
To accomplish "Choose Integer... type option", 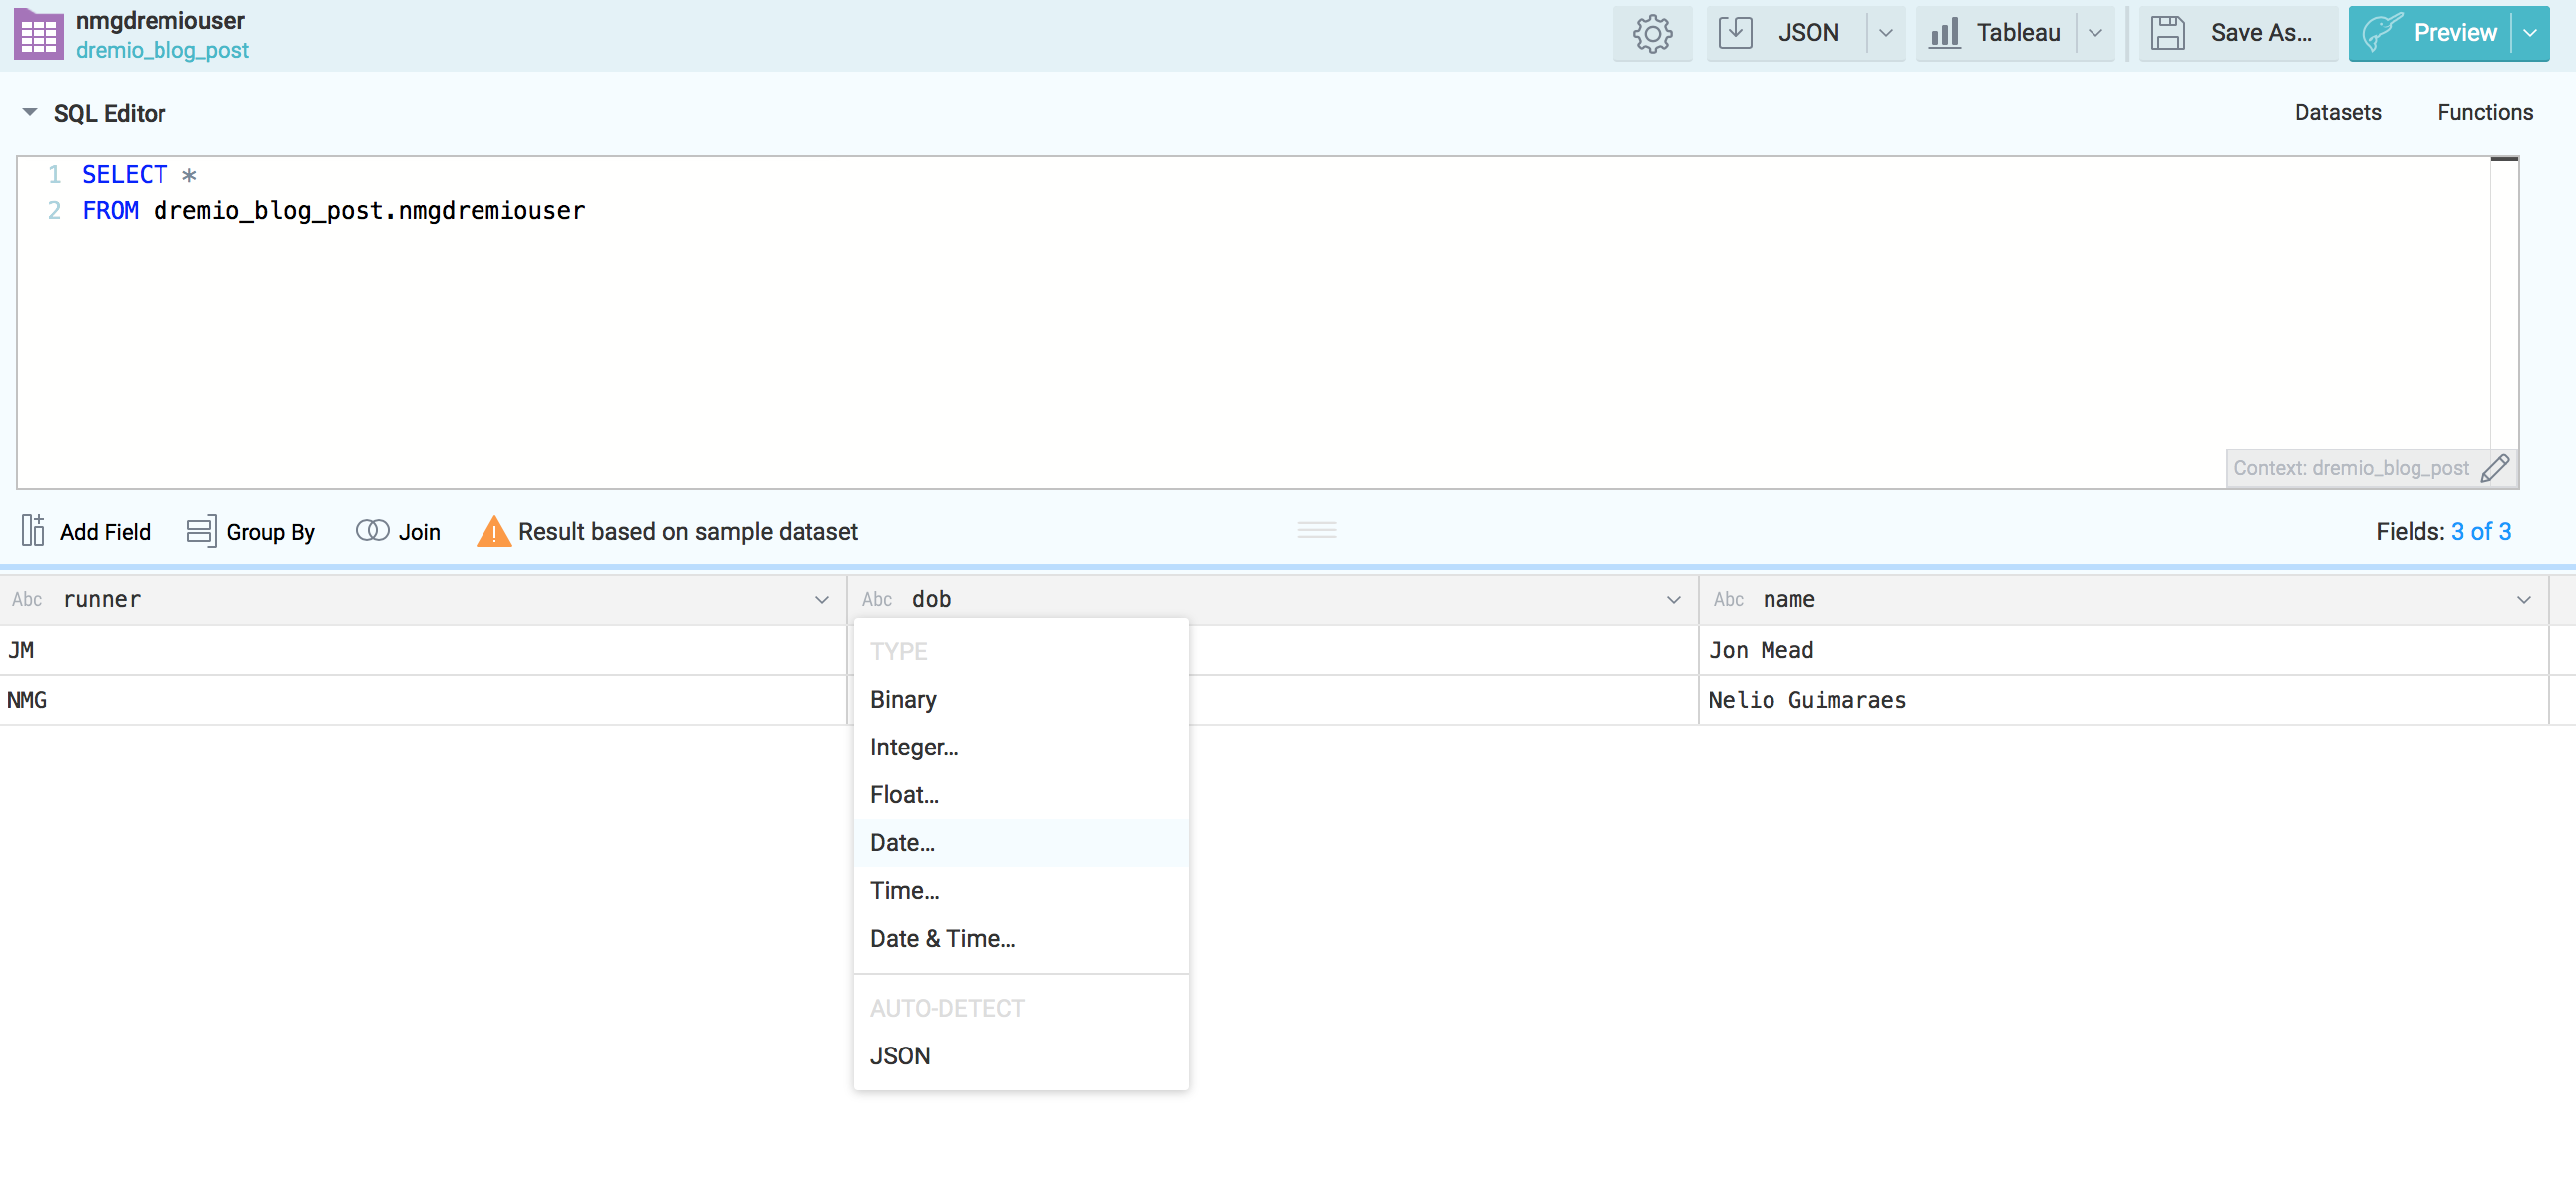I will [1021, 747].
